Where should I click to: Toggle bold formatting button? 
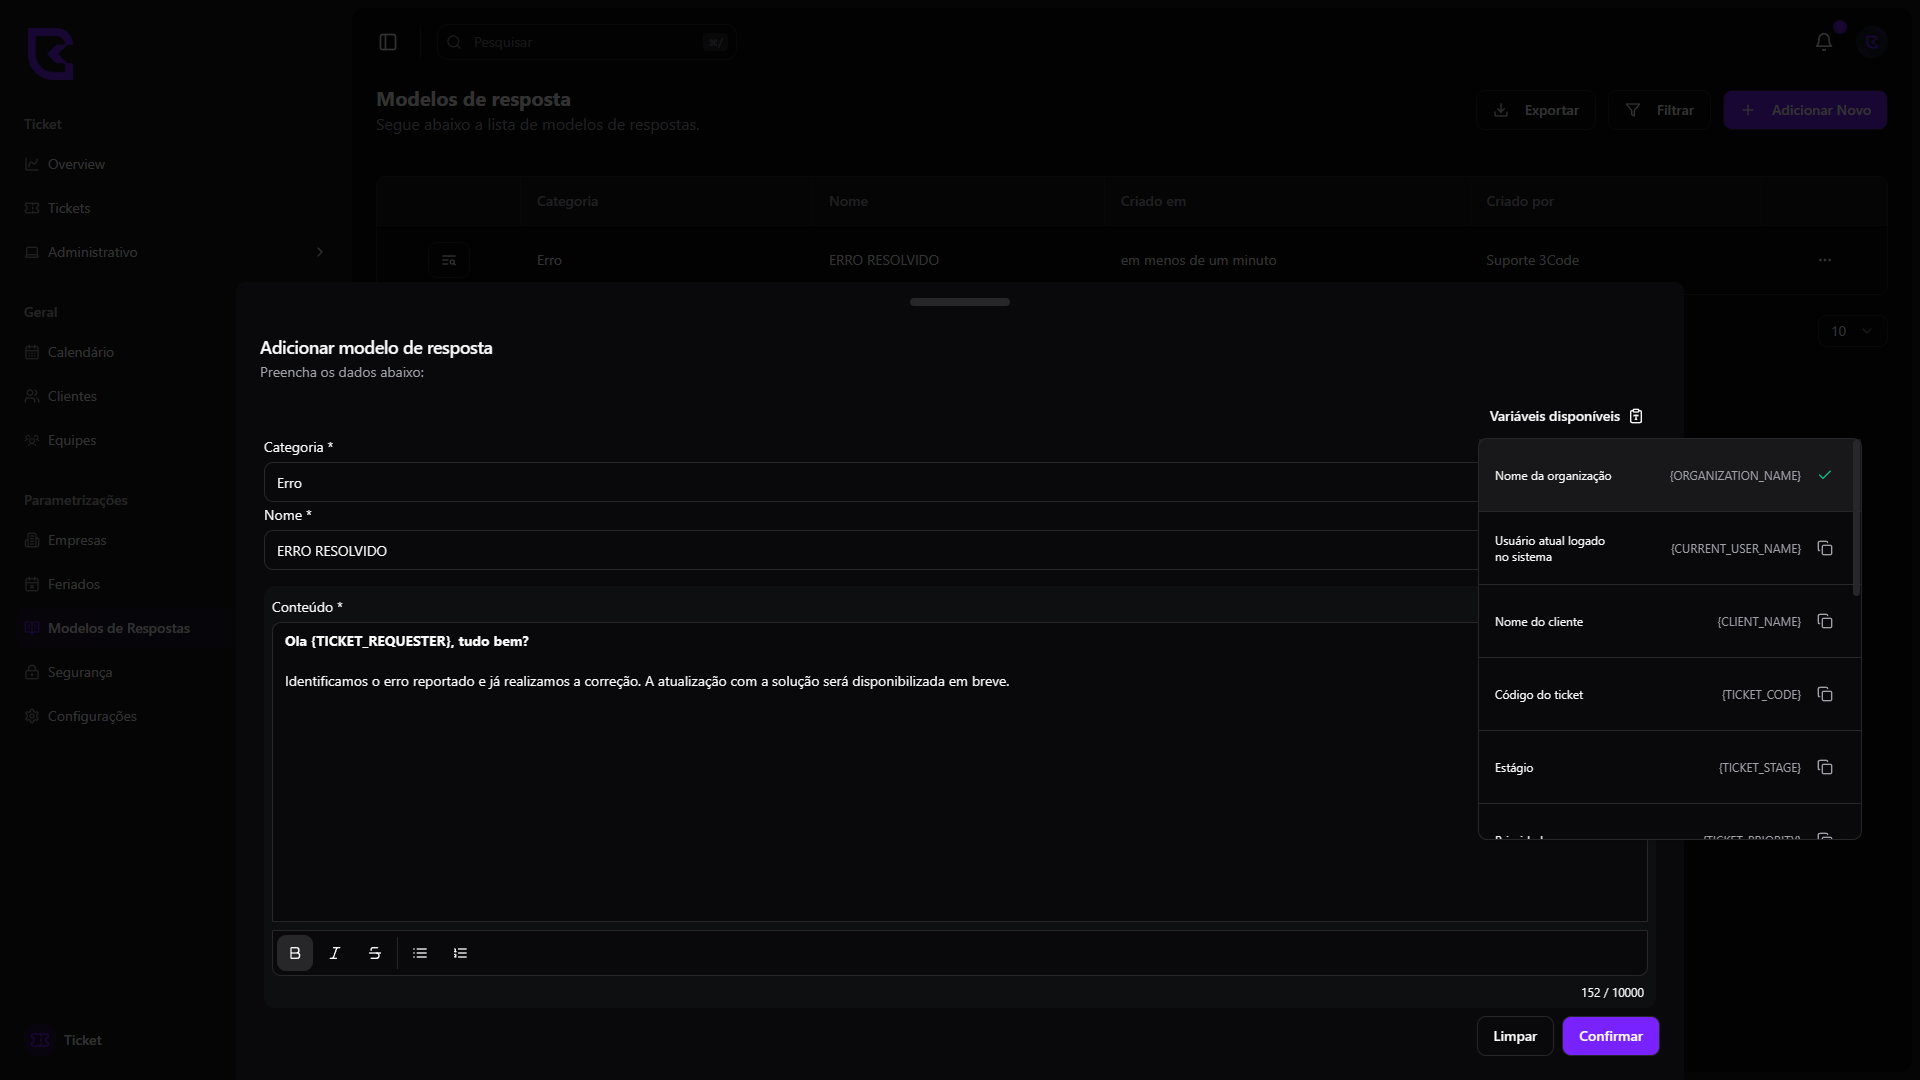295,954
